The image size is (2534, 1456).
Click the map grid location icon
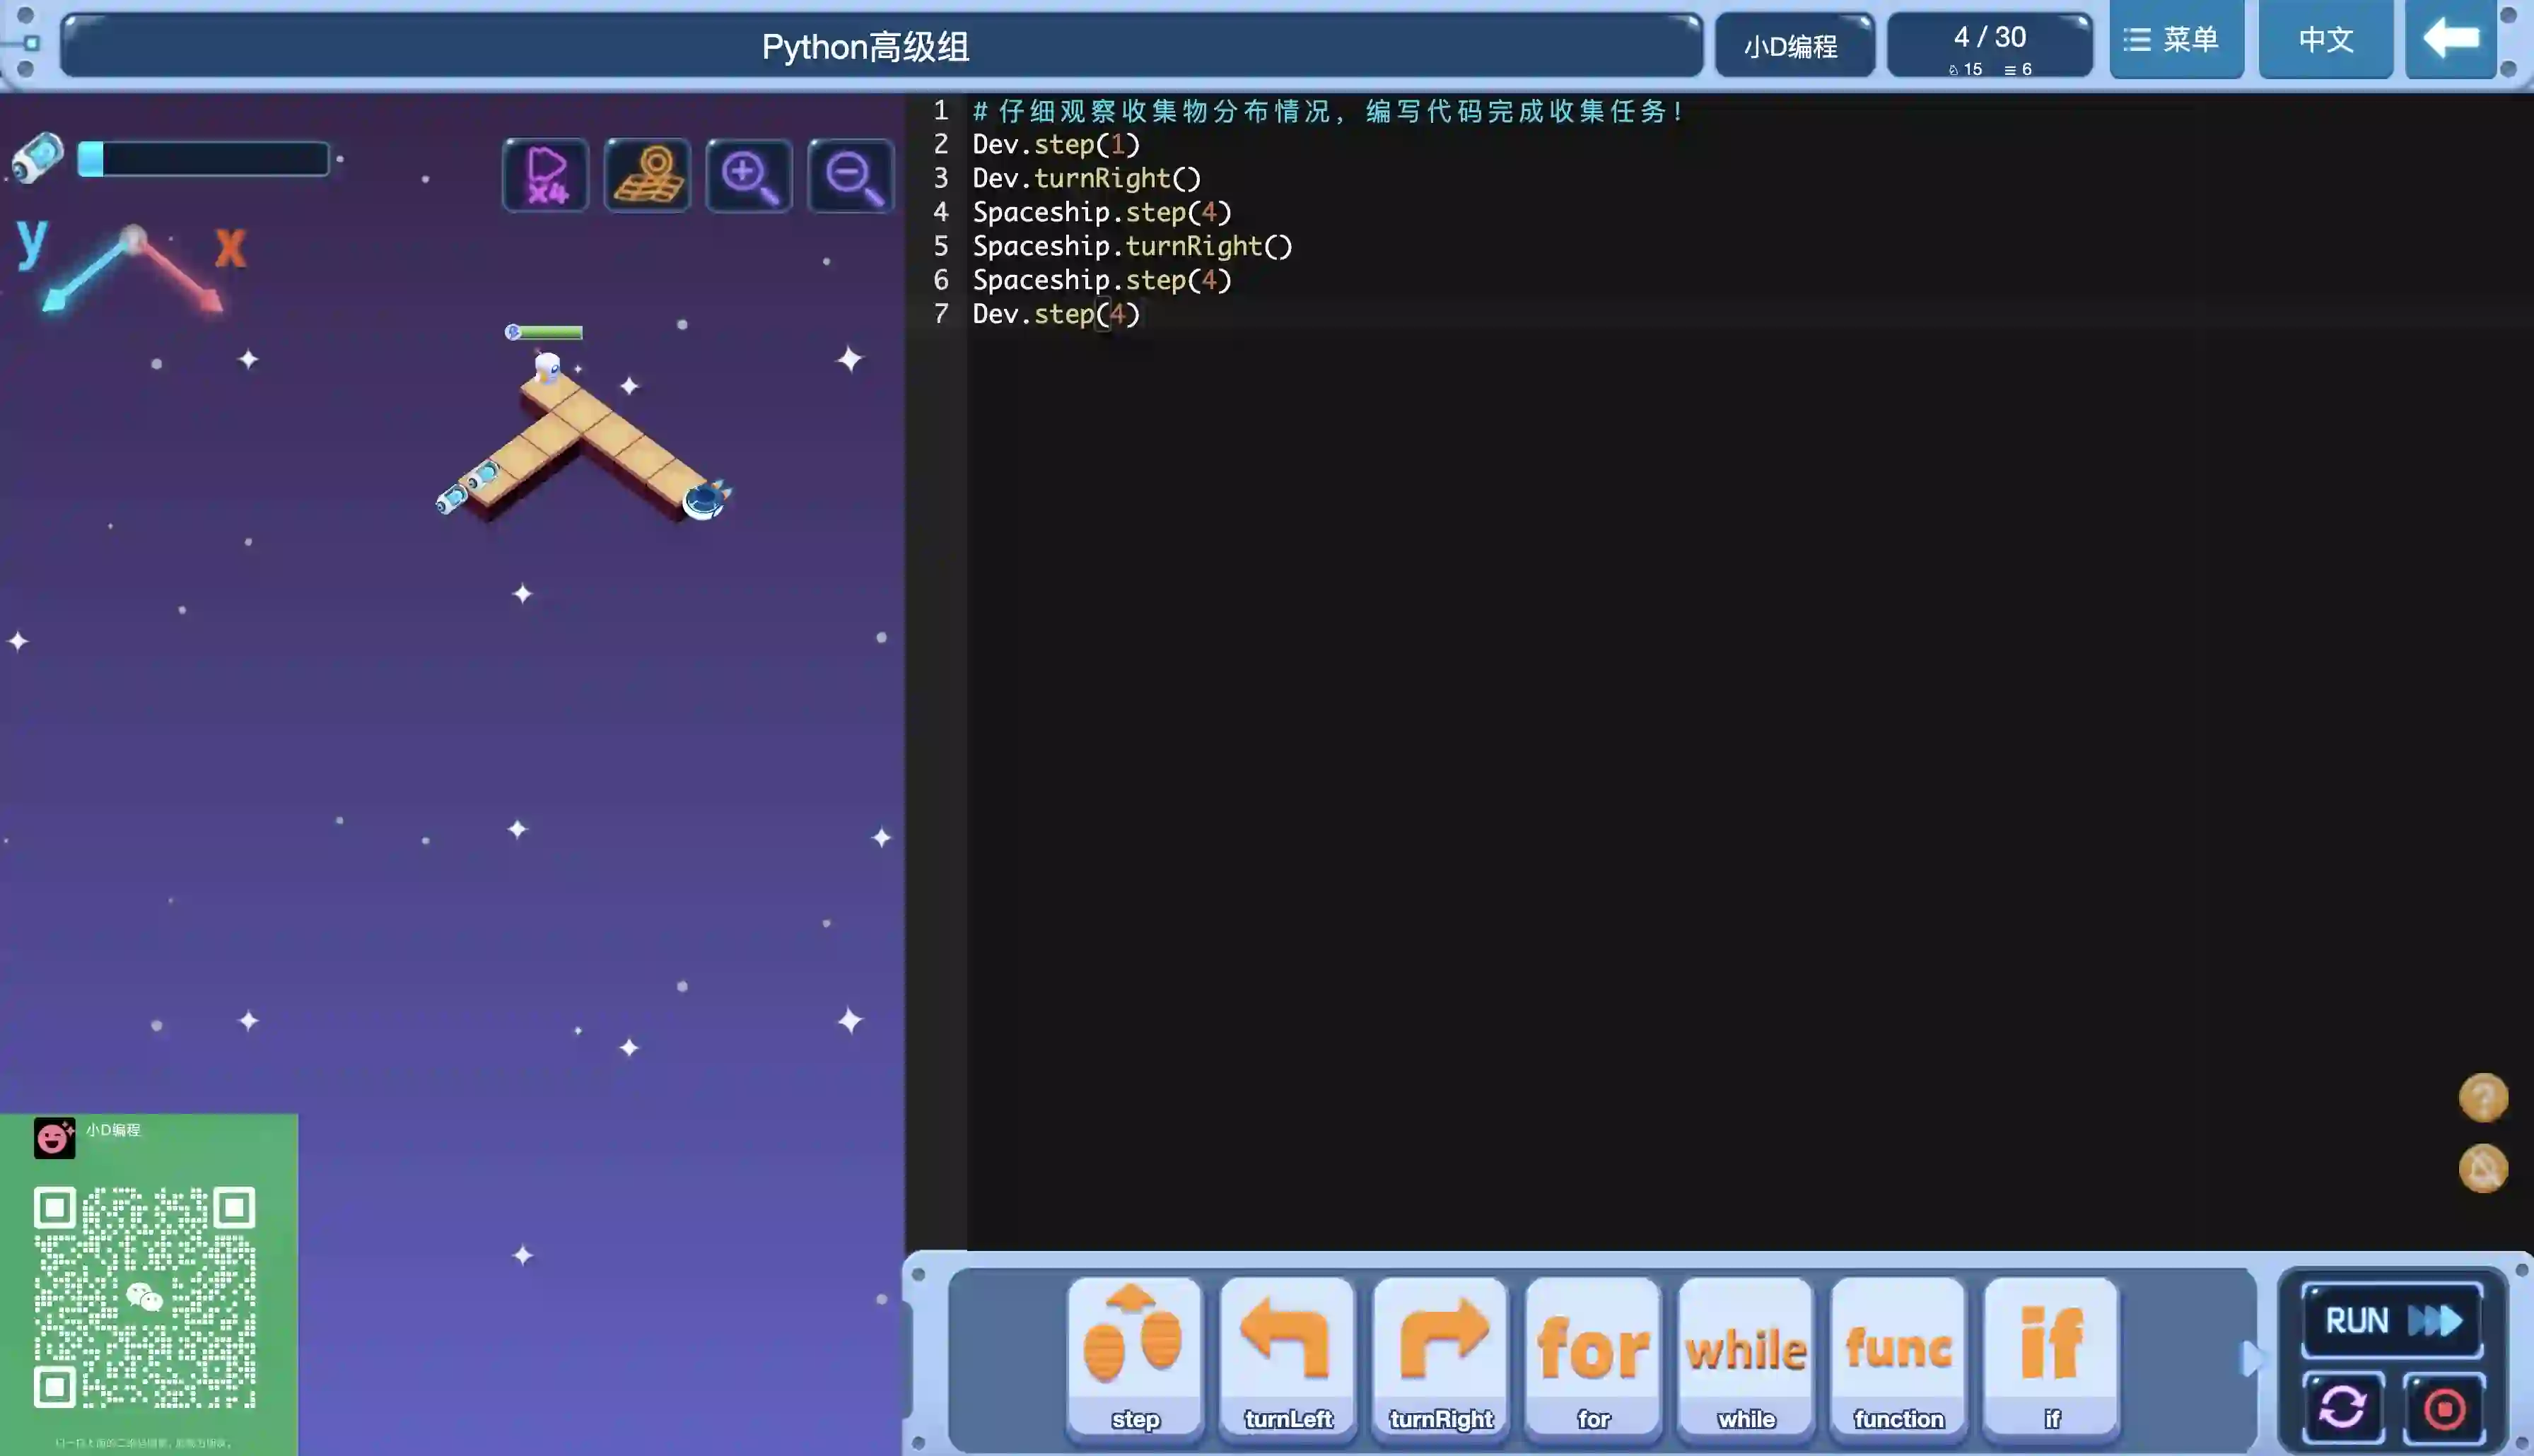647,175
